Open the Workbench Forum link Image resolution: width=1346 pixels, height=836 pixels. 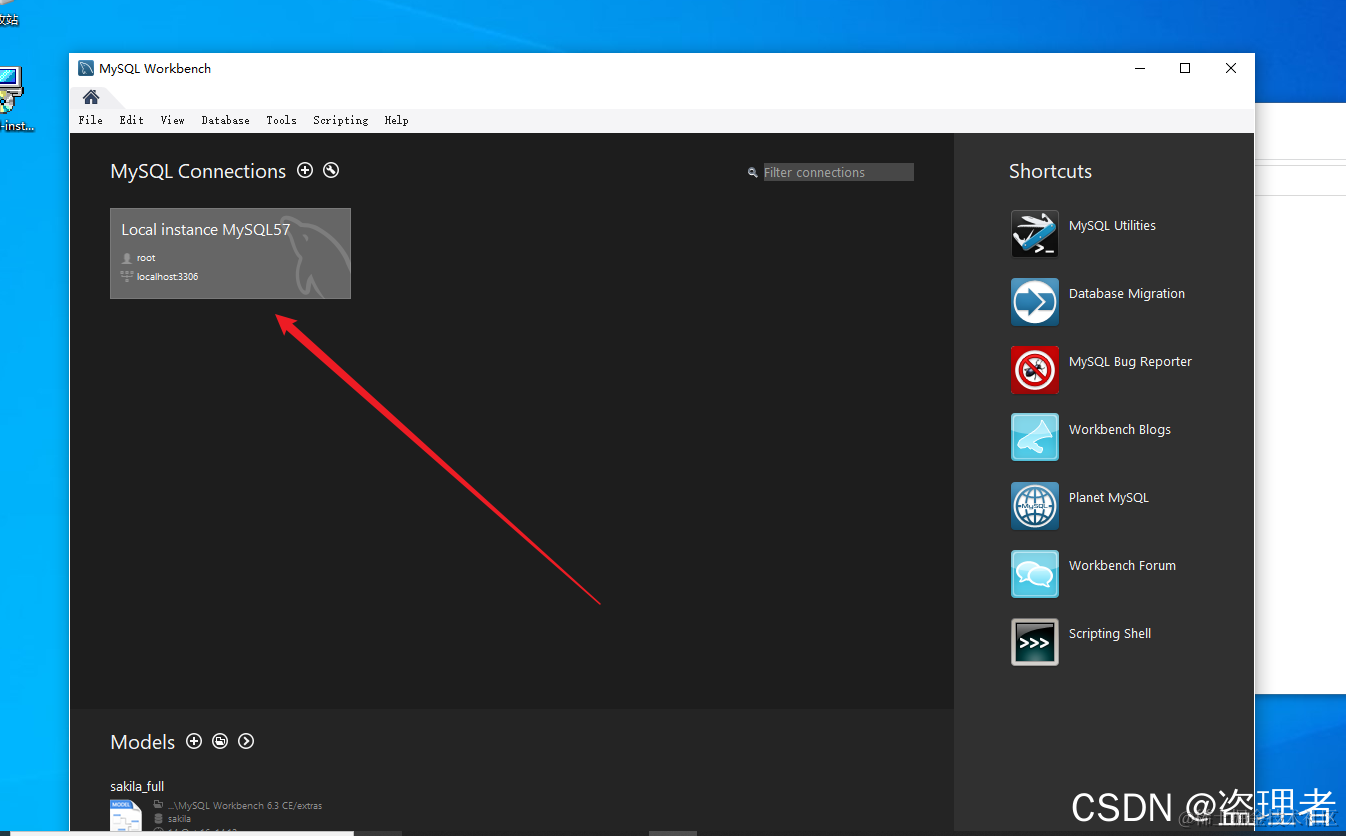point(1122,566)
